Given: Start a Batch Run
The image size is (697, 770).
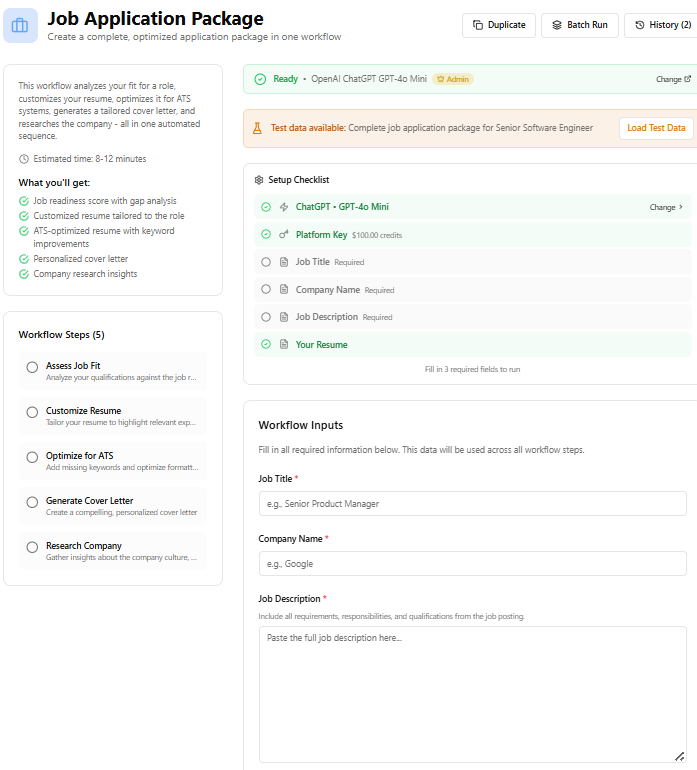Looking at the screenshot, I should pyautogui.click(x=580, y=25).
